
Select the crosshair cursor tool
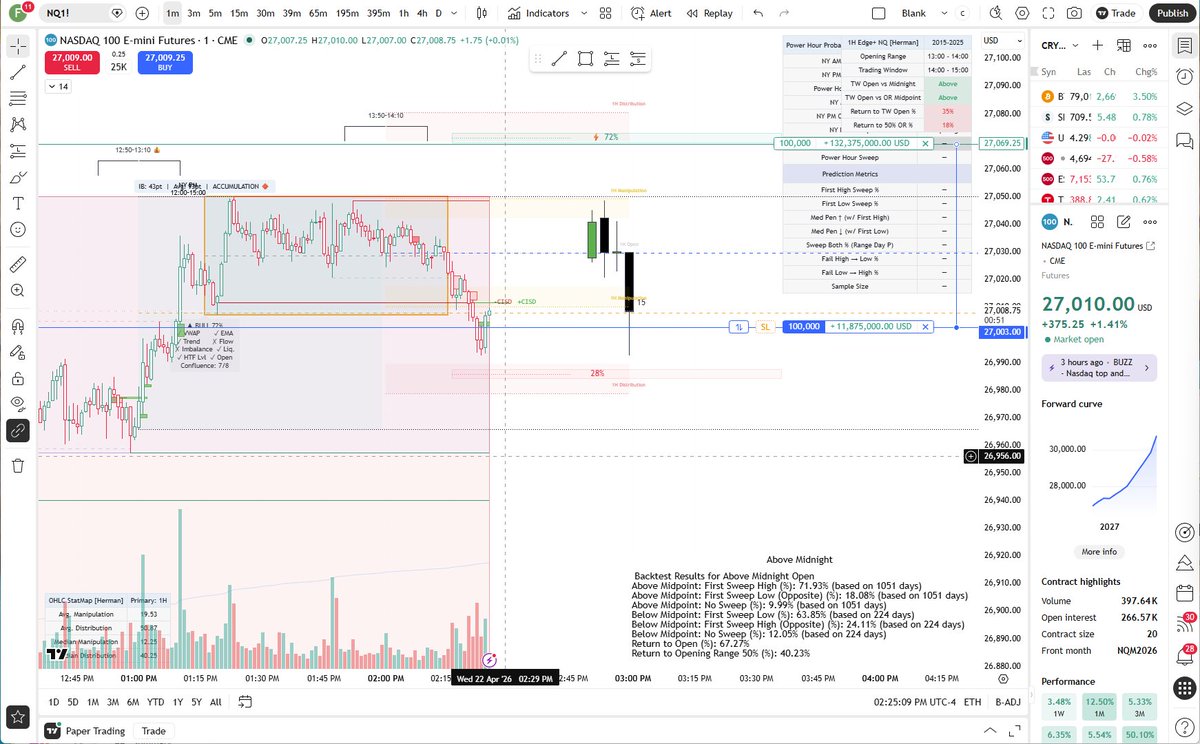pos(18,46)
